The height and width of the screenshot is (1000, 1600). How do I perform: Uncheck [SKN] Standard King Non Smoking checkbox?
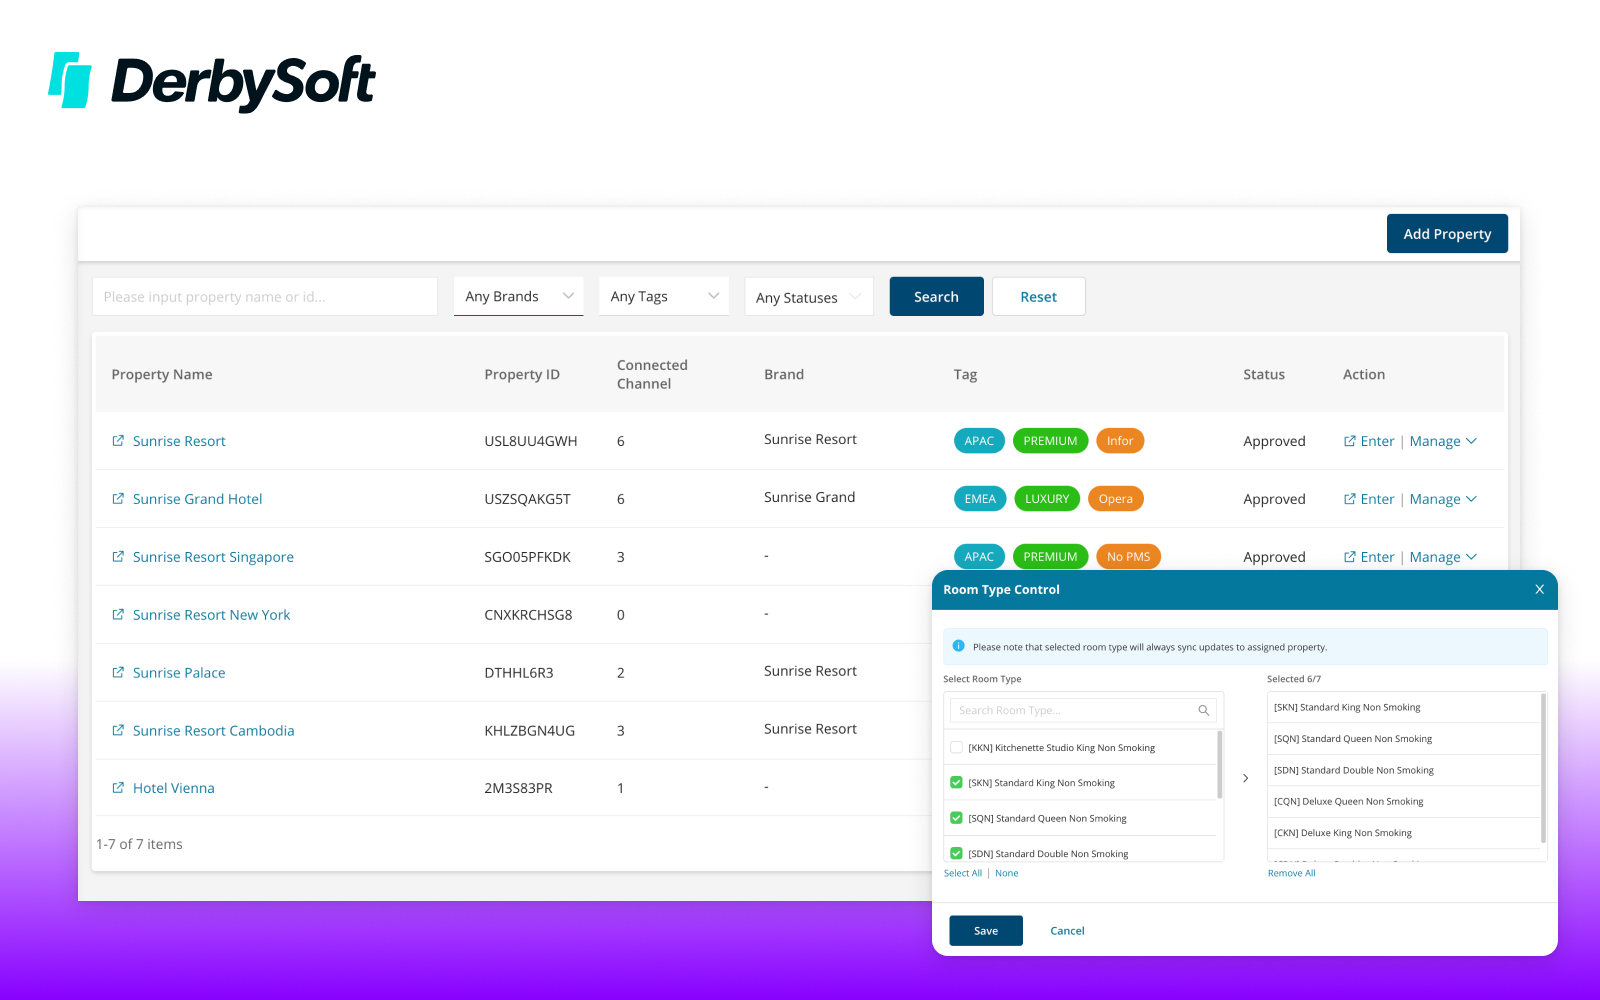click(x=957, y=783)
